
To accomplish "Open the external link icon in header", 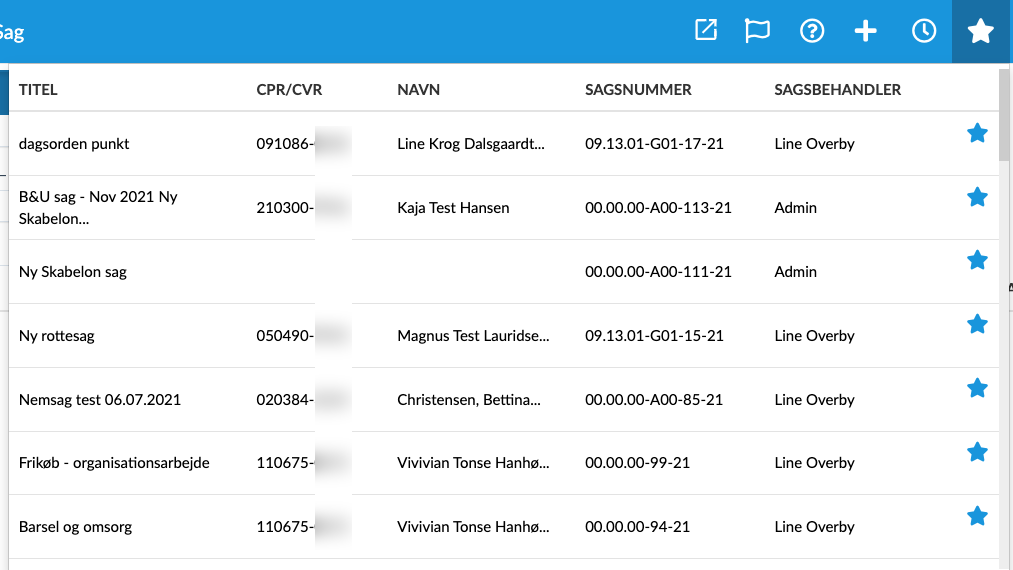I will (x=706, y=31).
